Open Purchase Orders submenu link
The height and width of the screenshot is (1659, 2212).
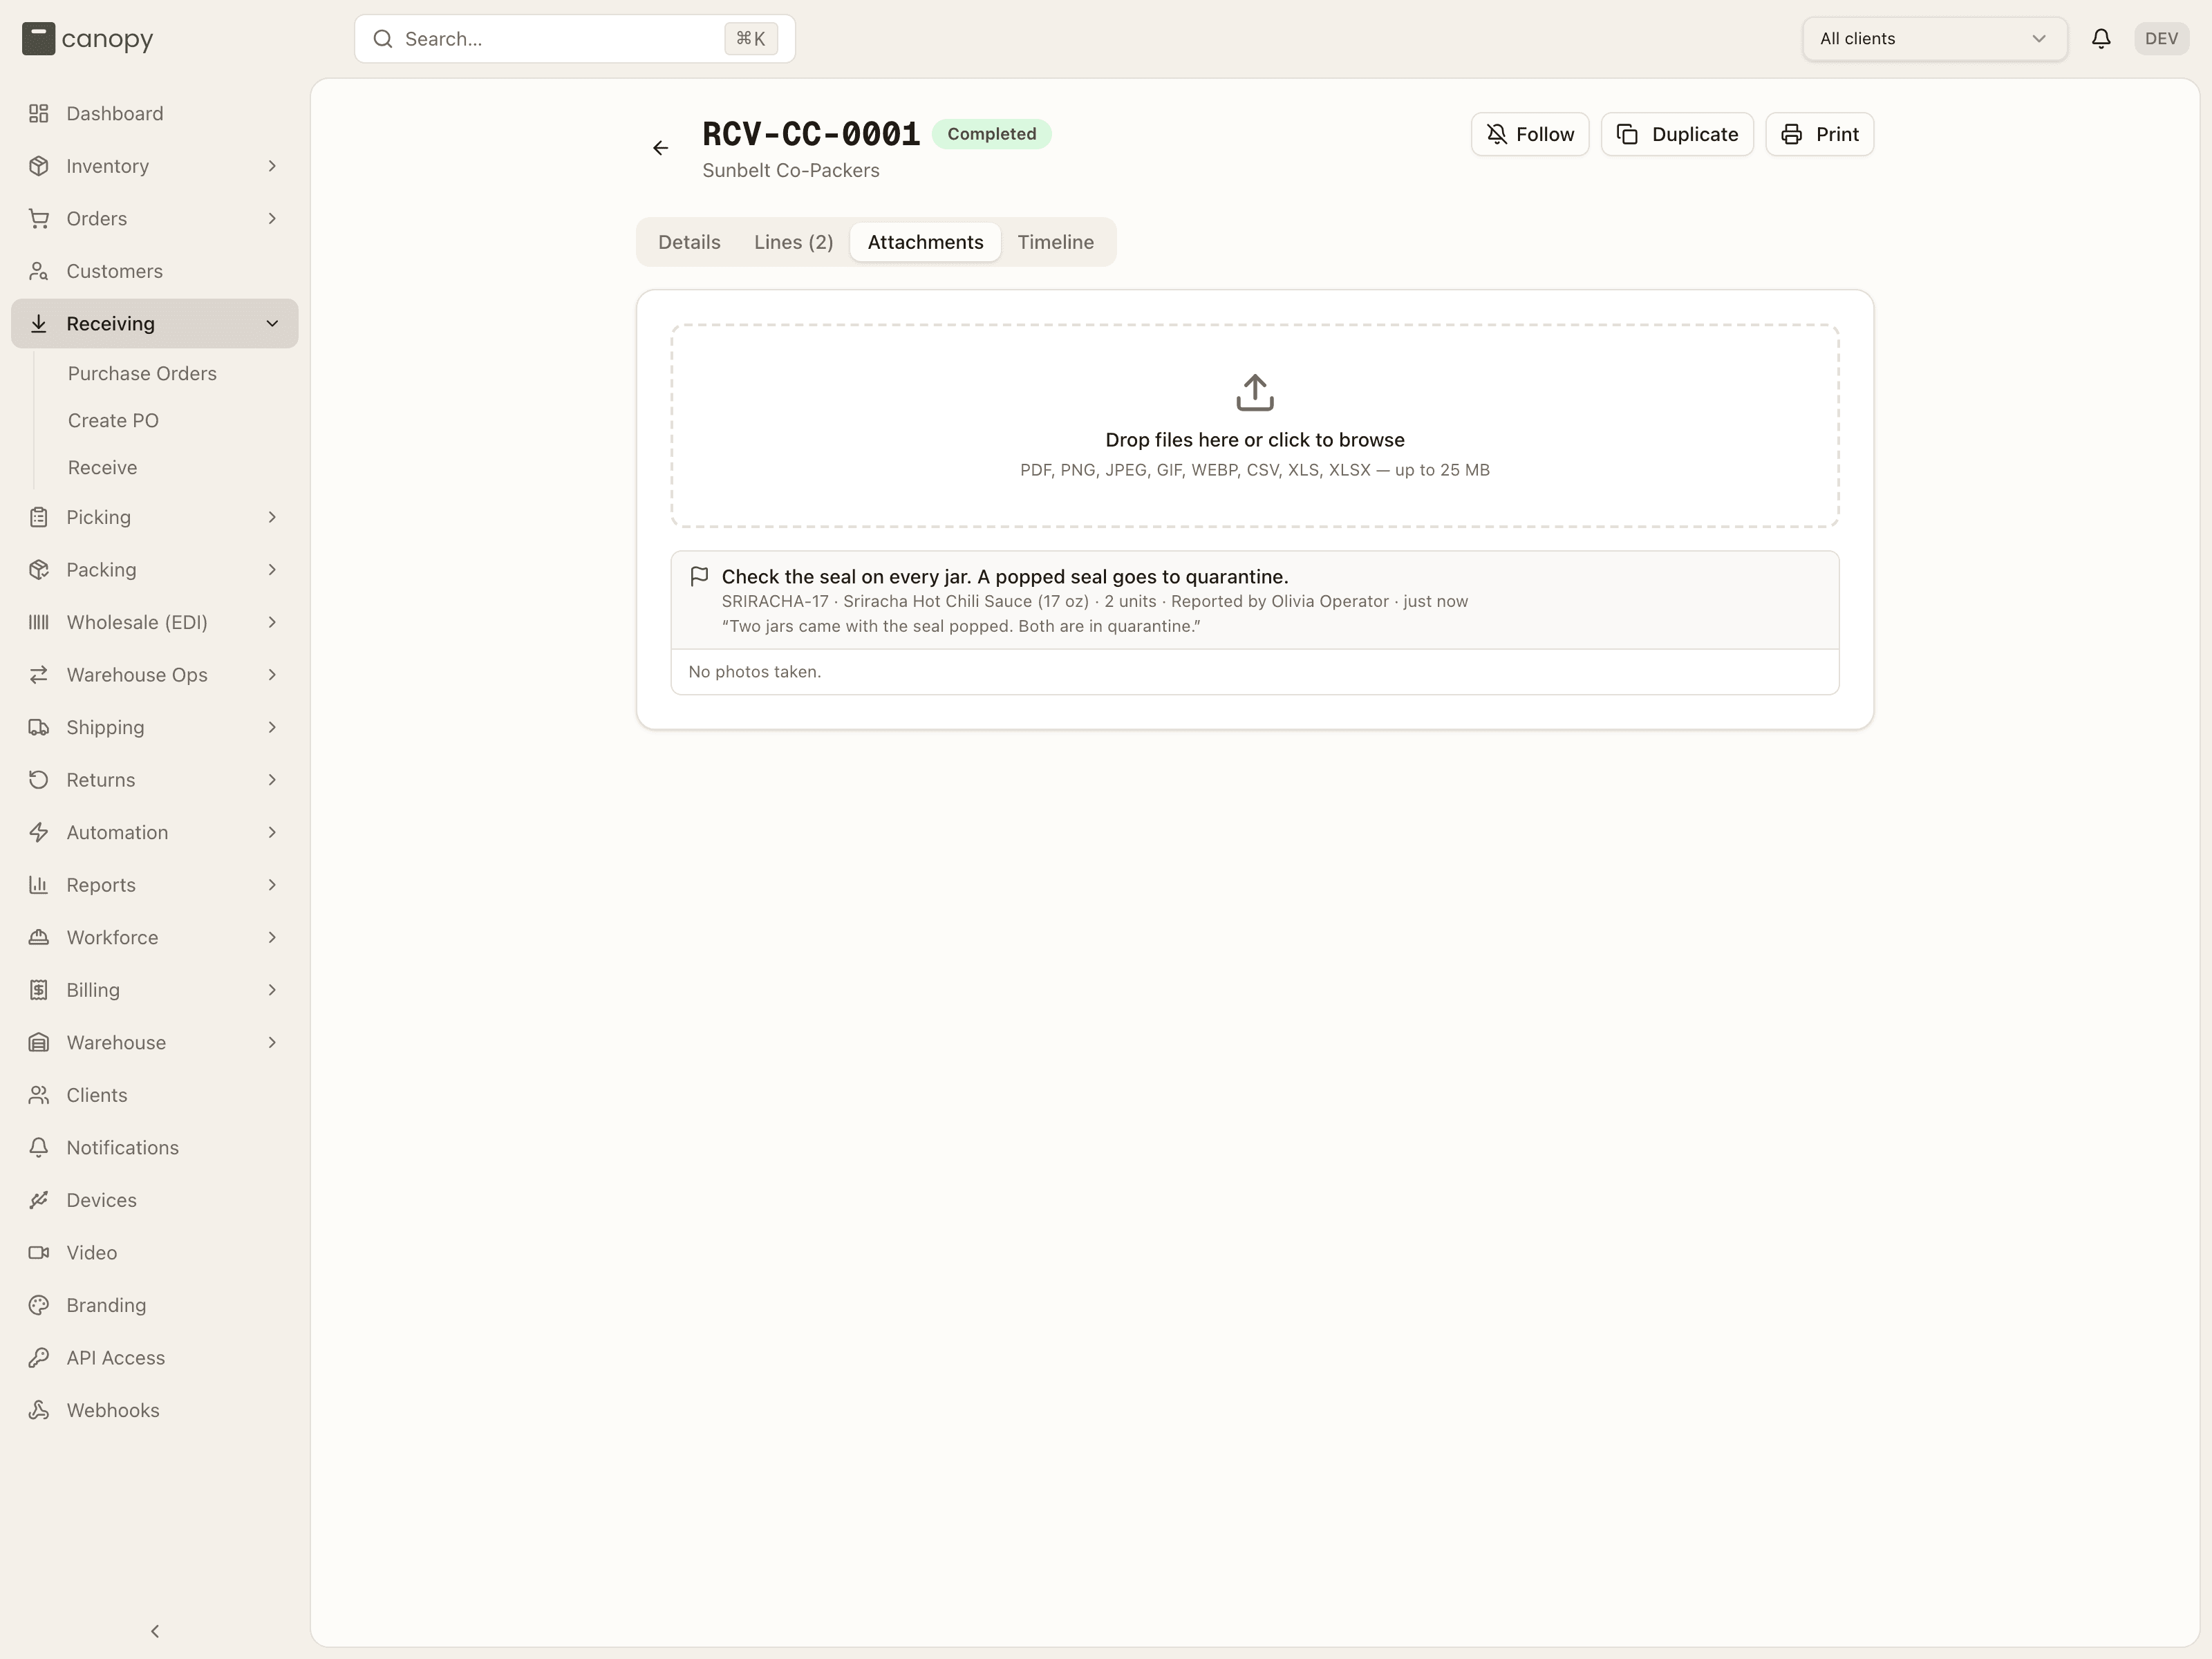click(x=142, y=373)
